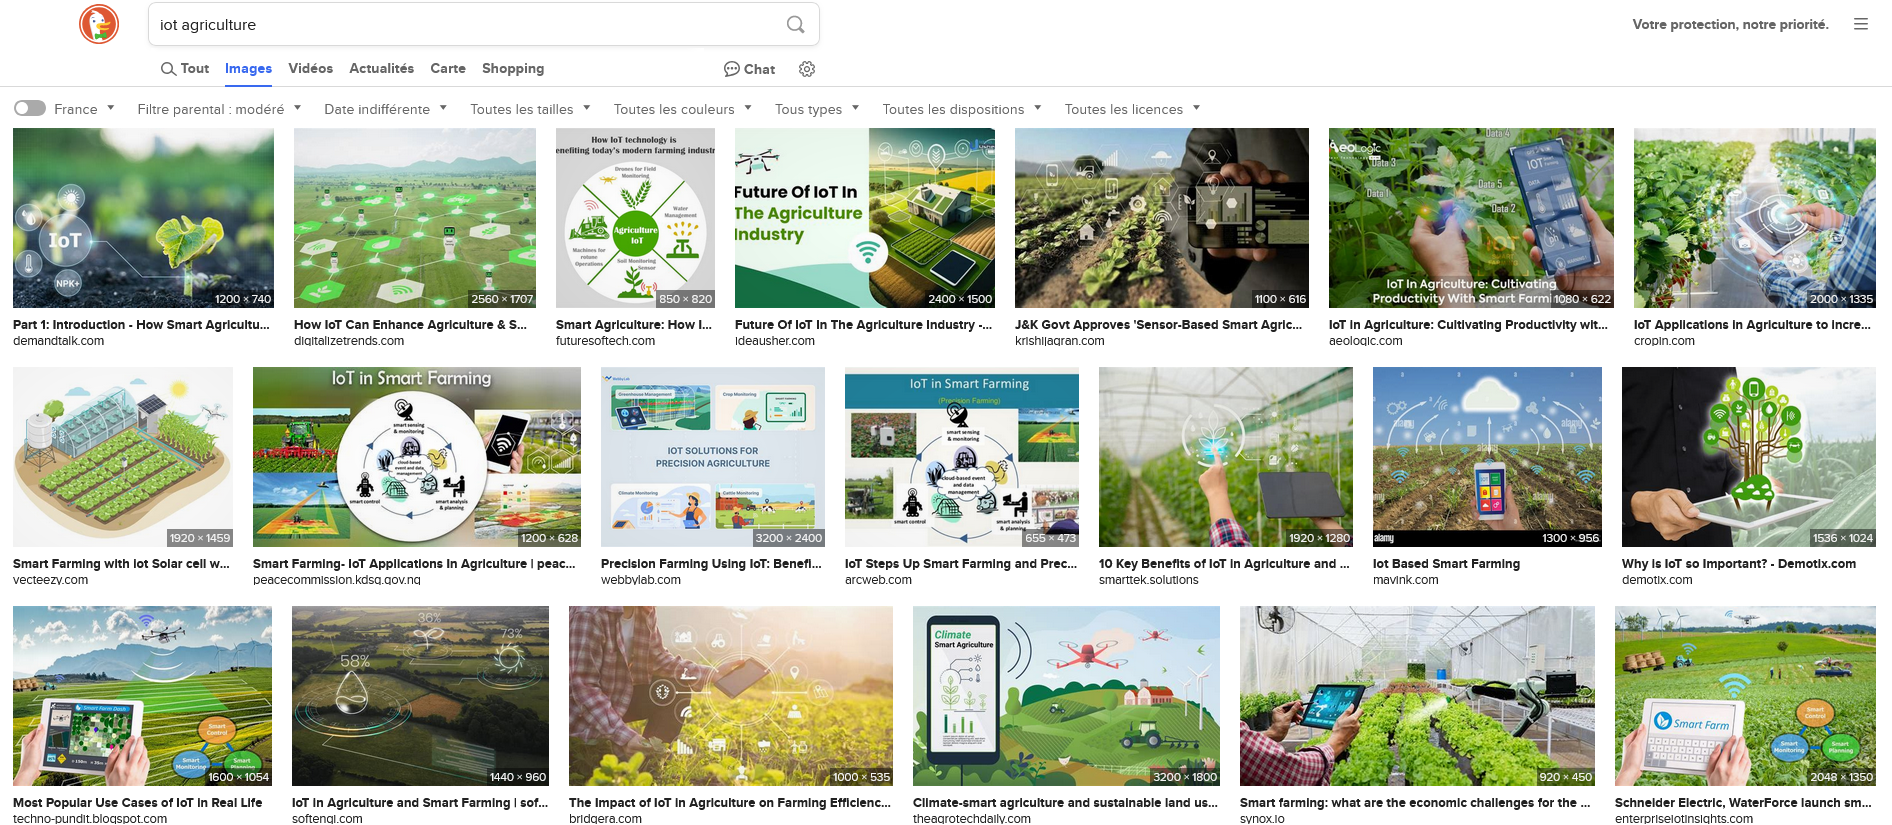Open 'Smart Farming with Iot Solar cell' title

point(121,564)
